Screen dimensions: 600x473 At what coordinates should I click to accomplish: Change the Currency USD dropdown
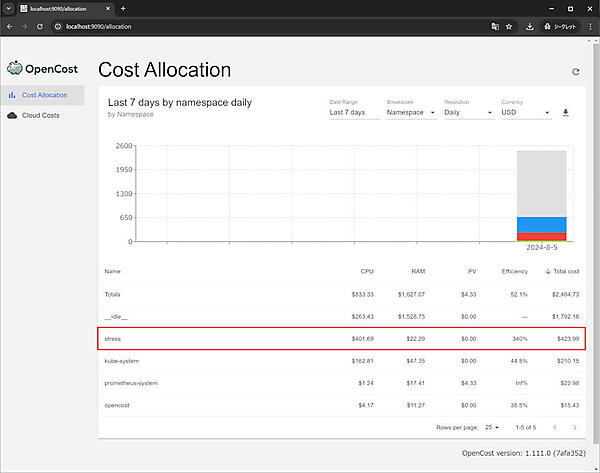tap(525, 113)
